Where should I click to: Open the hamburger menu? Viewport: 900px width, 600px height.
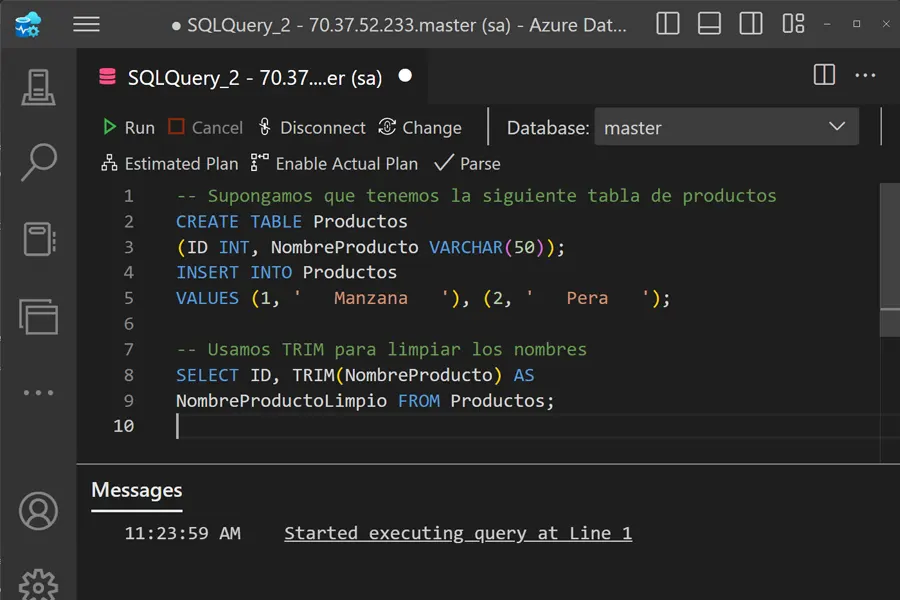coord(86,24)
